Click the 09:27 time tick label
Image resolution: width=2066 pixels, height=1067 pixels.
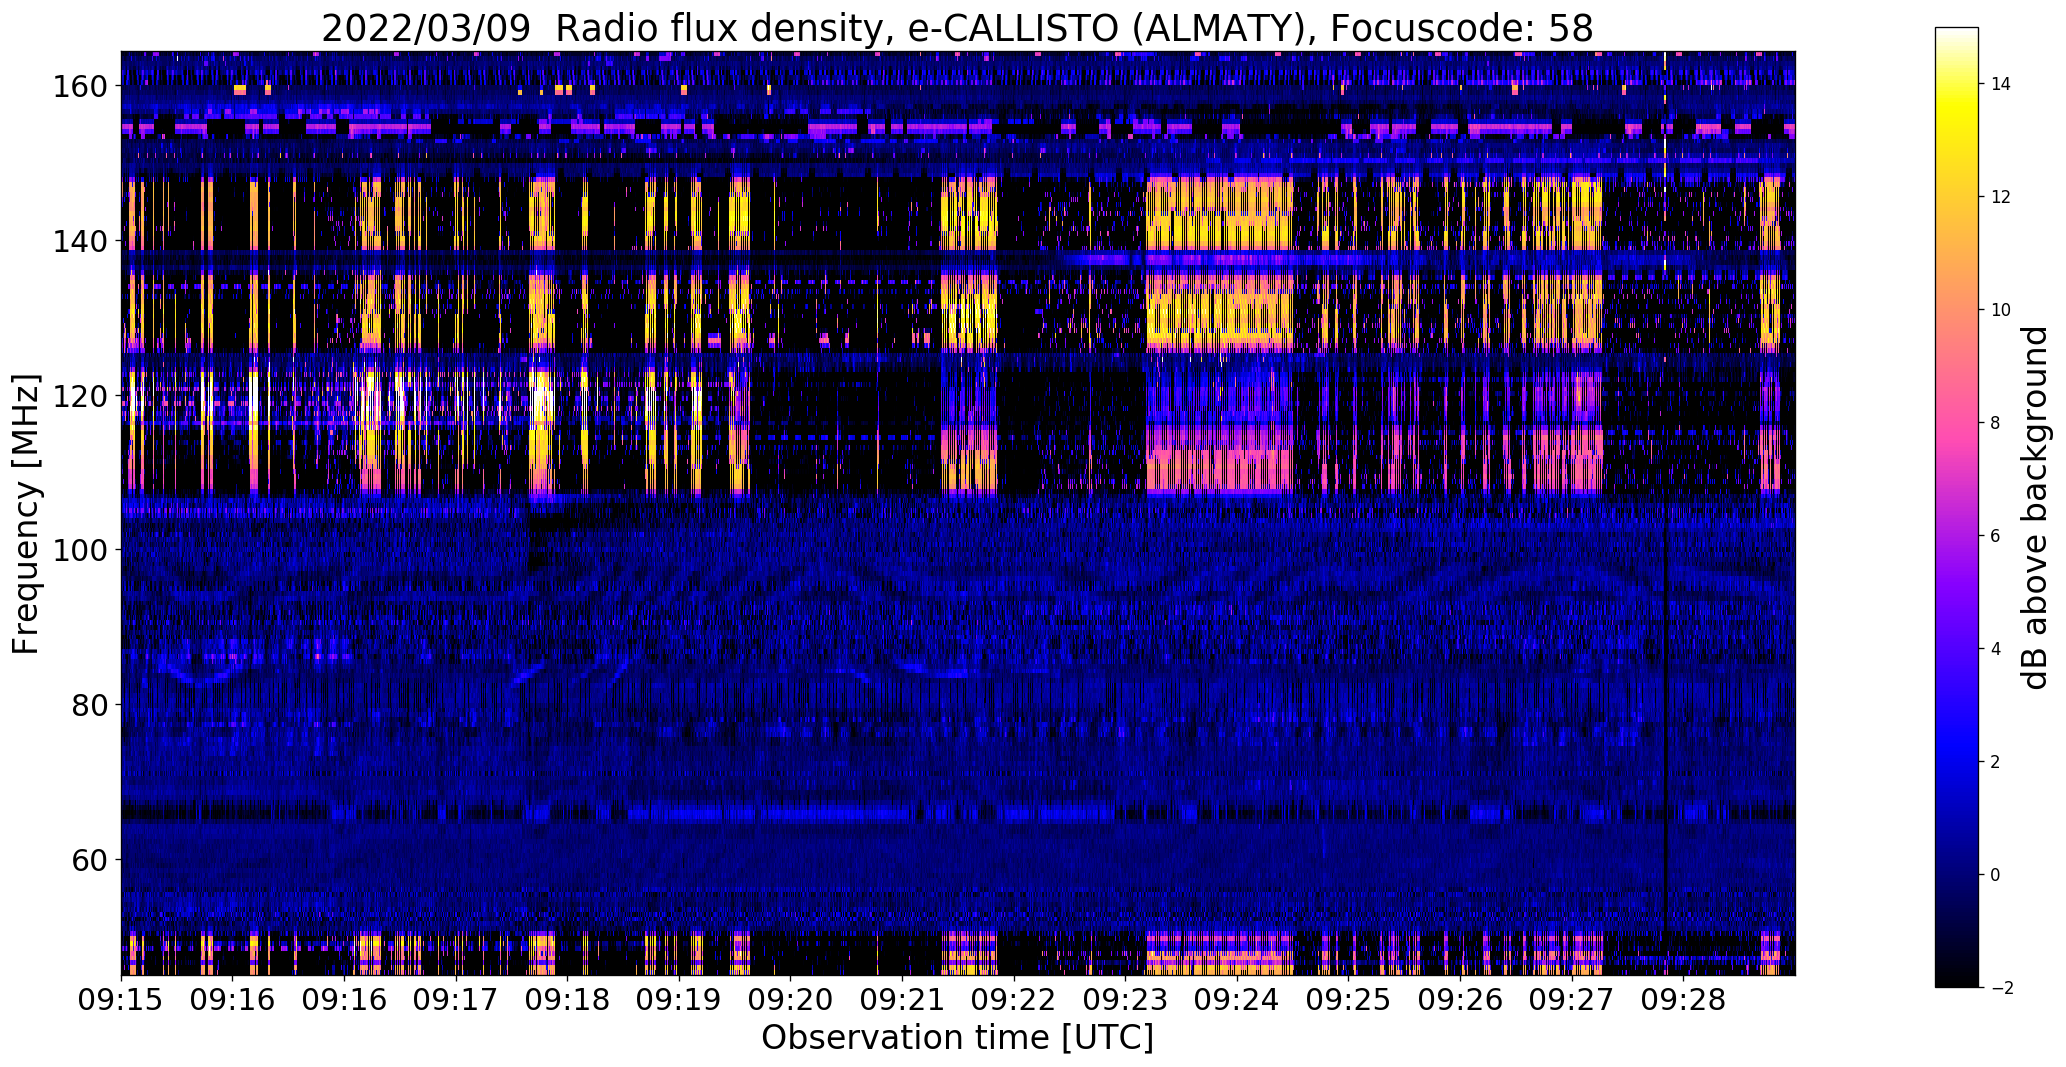(1573, 999)
